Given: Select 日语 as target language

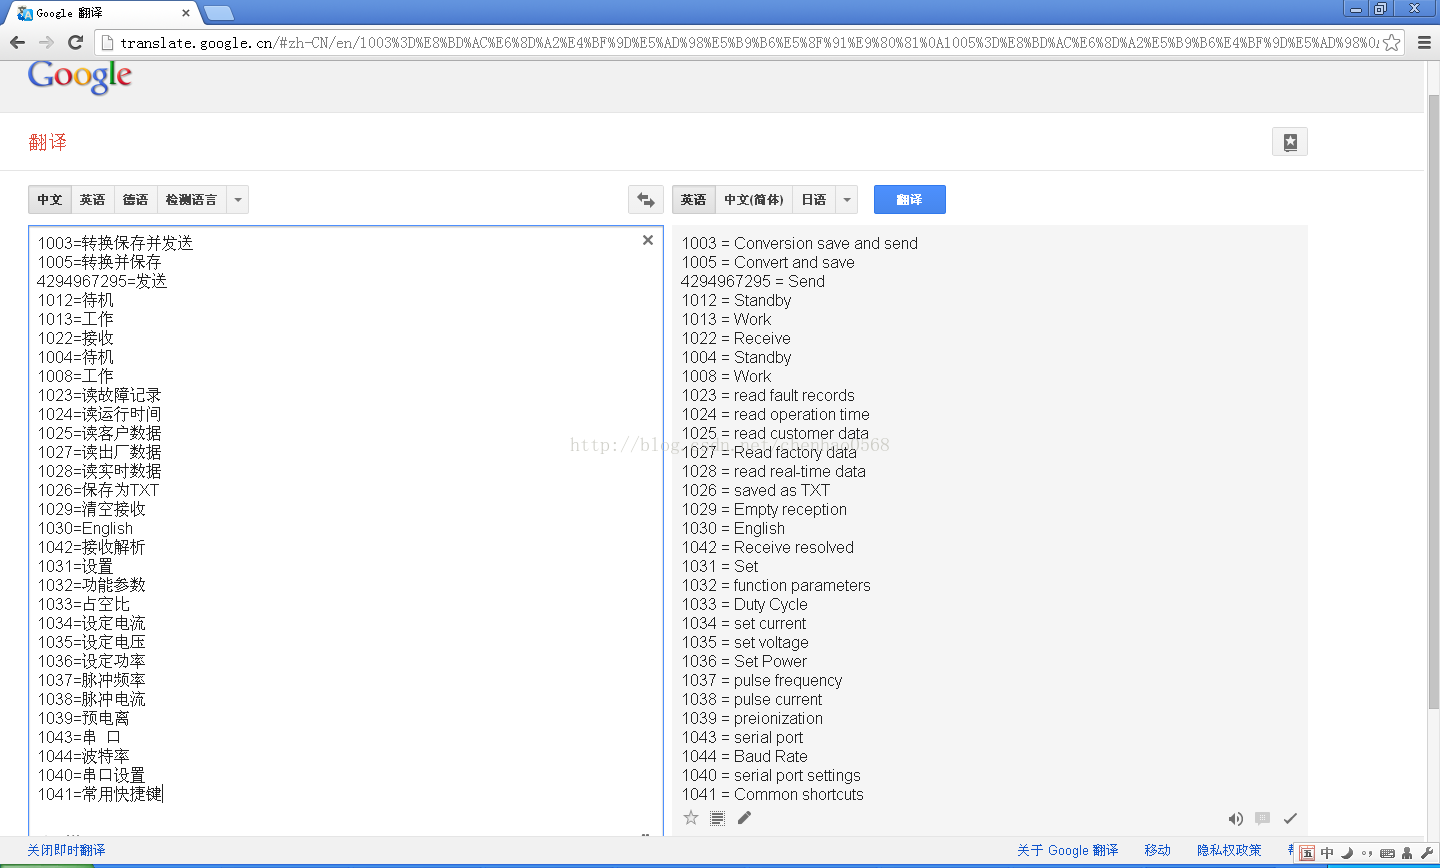Looking at the screenshot, I should coord(814,200).
